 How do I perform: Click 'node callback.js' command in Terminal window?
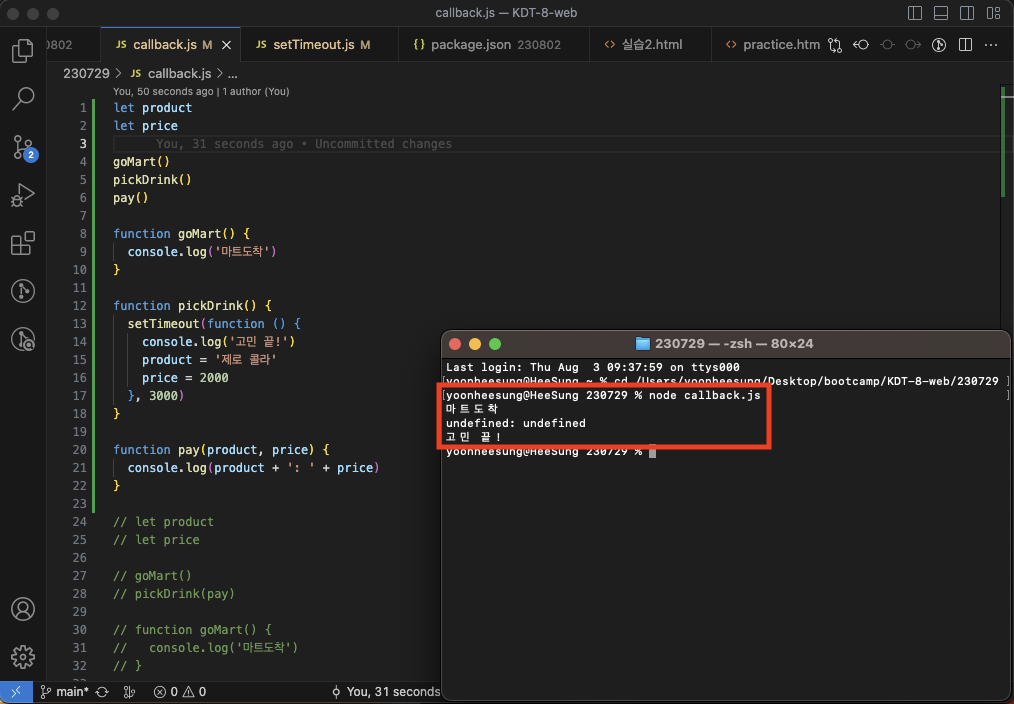point(704,395)
